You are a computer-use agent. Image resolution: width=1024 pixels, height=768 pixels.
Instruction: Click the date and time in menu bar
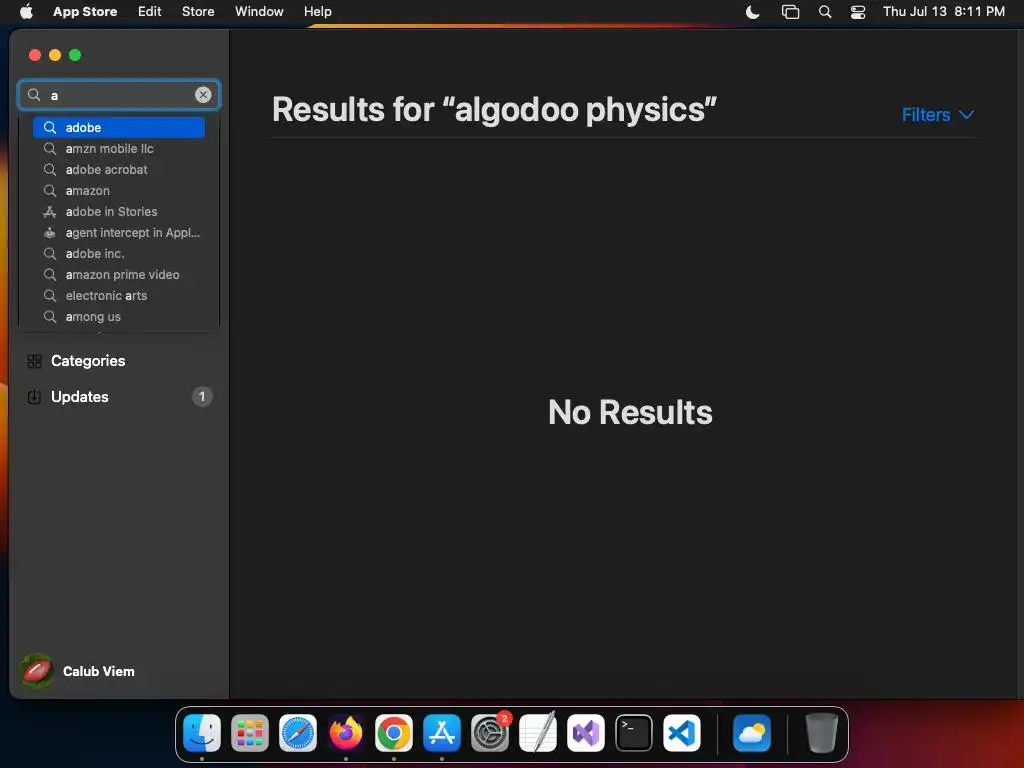coord(944,12)
